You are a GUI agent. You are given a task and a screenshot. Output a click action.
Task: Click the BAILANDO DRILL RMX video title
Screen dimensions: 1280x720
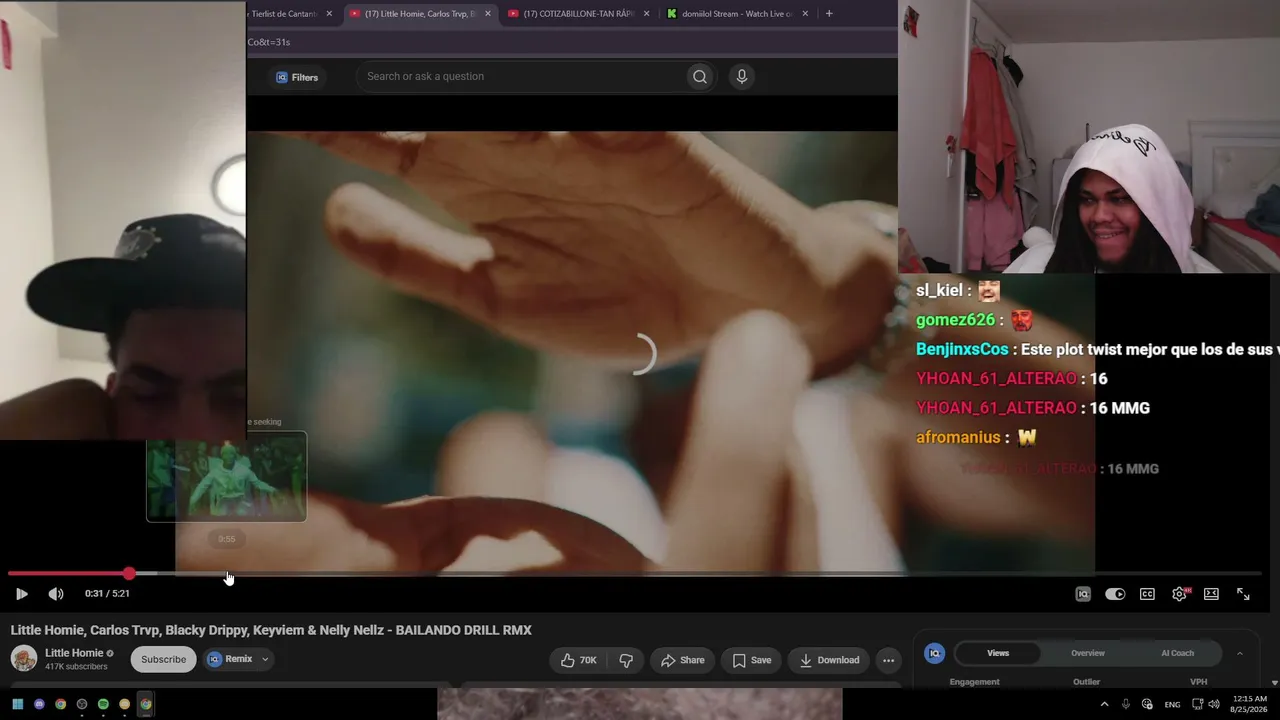coord(271,630)
